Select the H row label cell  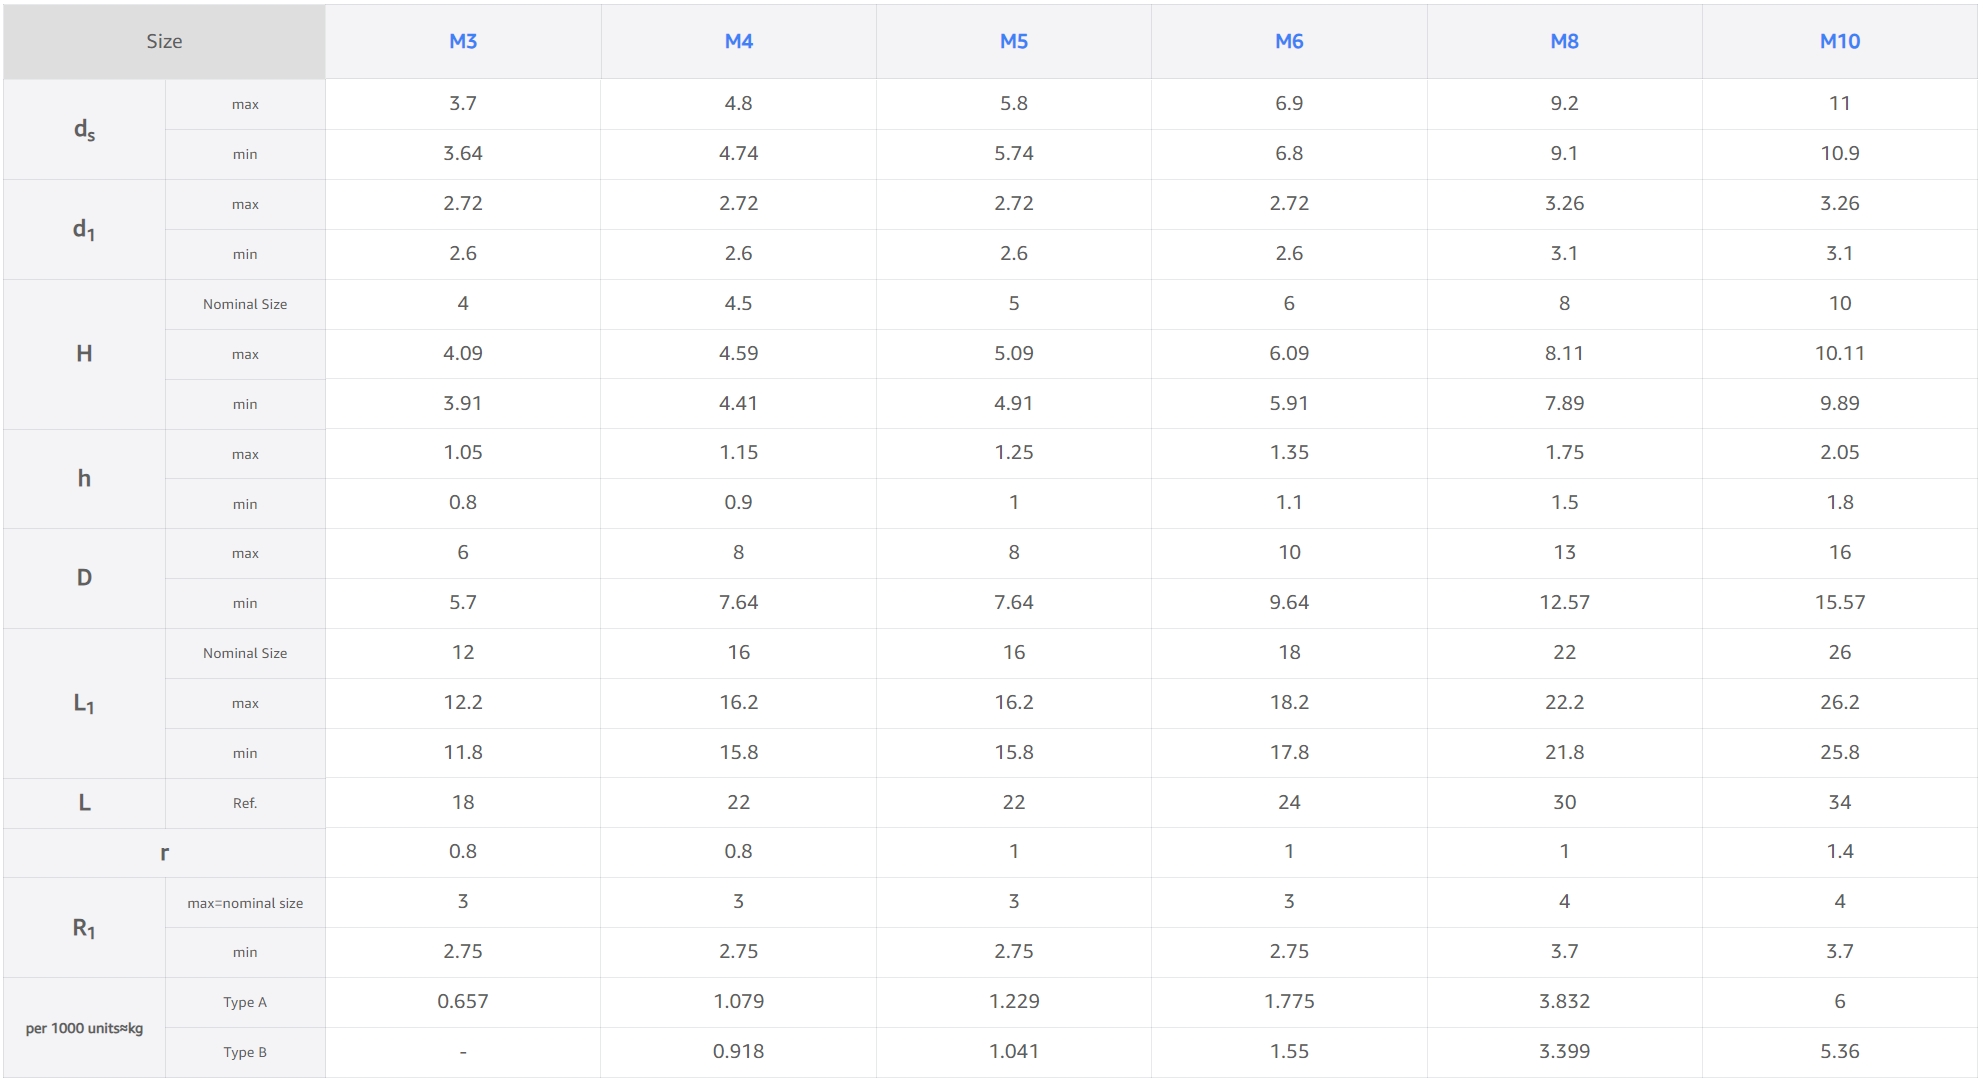tap(84, 353)
